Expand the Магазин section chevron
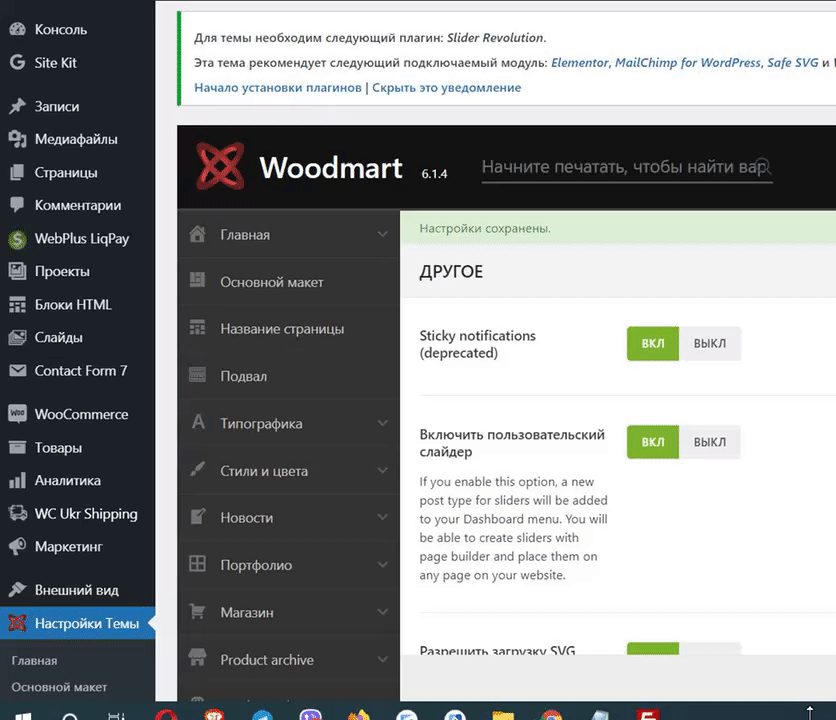The image size is (836, 720). (x=382, y=612)
